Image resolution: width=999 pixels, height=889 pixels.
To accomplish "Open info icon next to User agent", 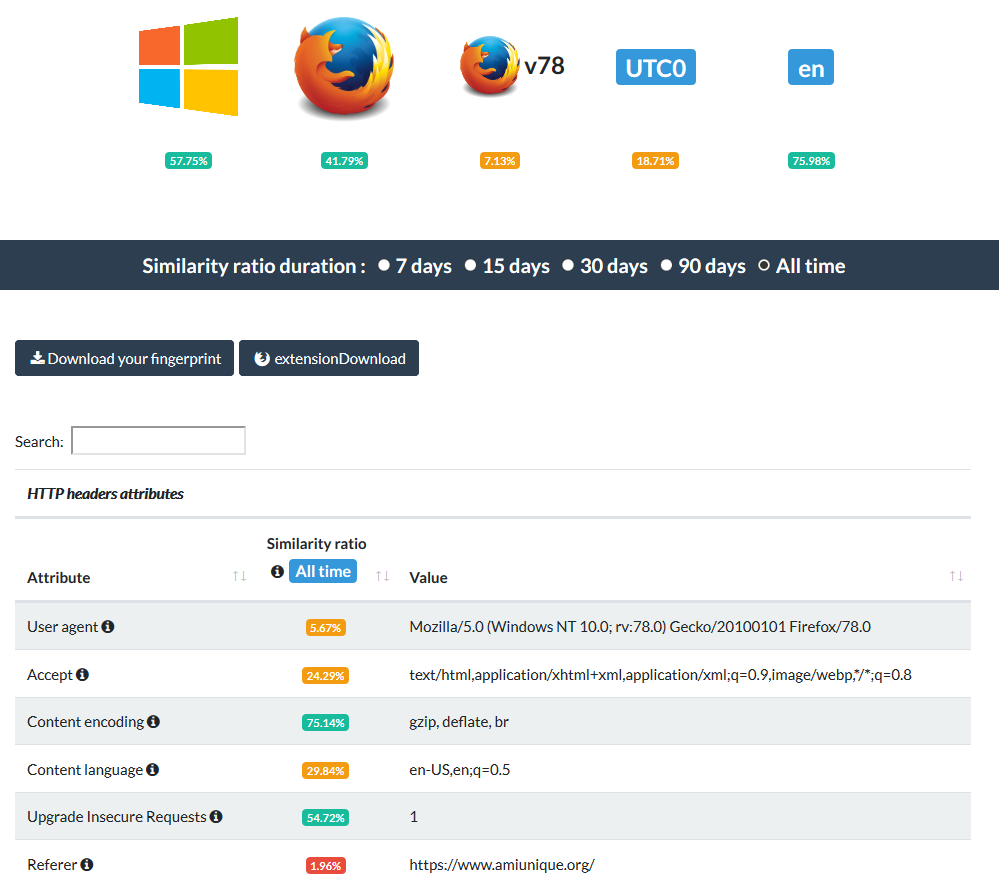I will click(108, 626).
